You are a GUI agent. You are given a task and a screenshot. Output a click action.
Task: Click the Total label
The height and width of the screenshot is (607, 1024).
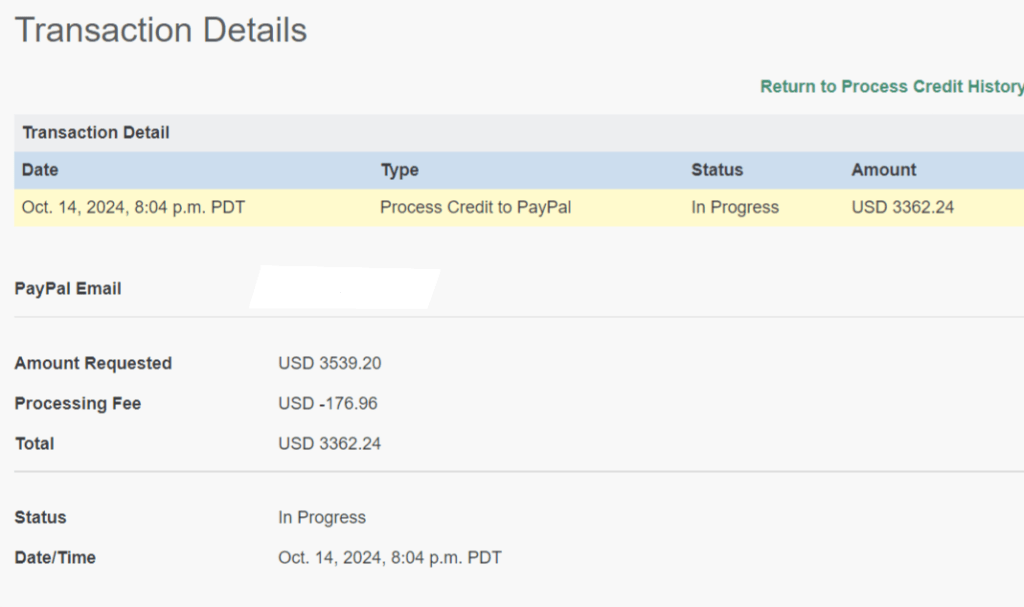click(x=35, y=444)
